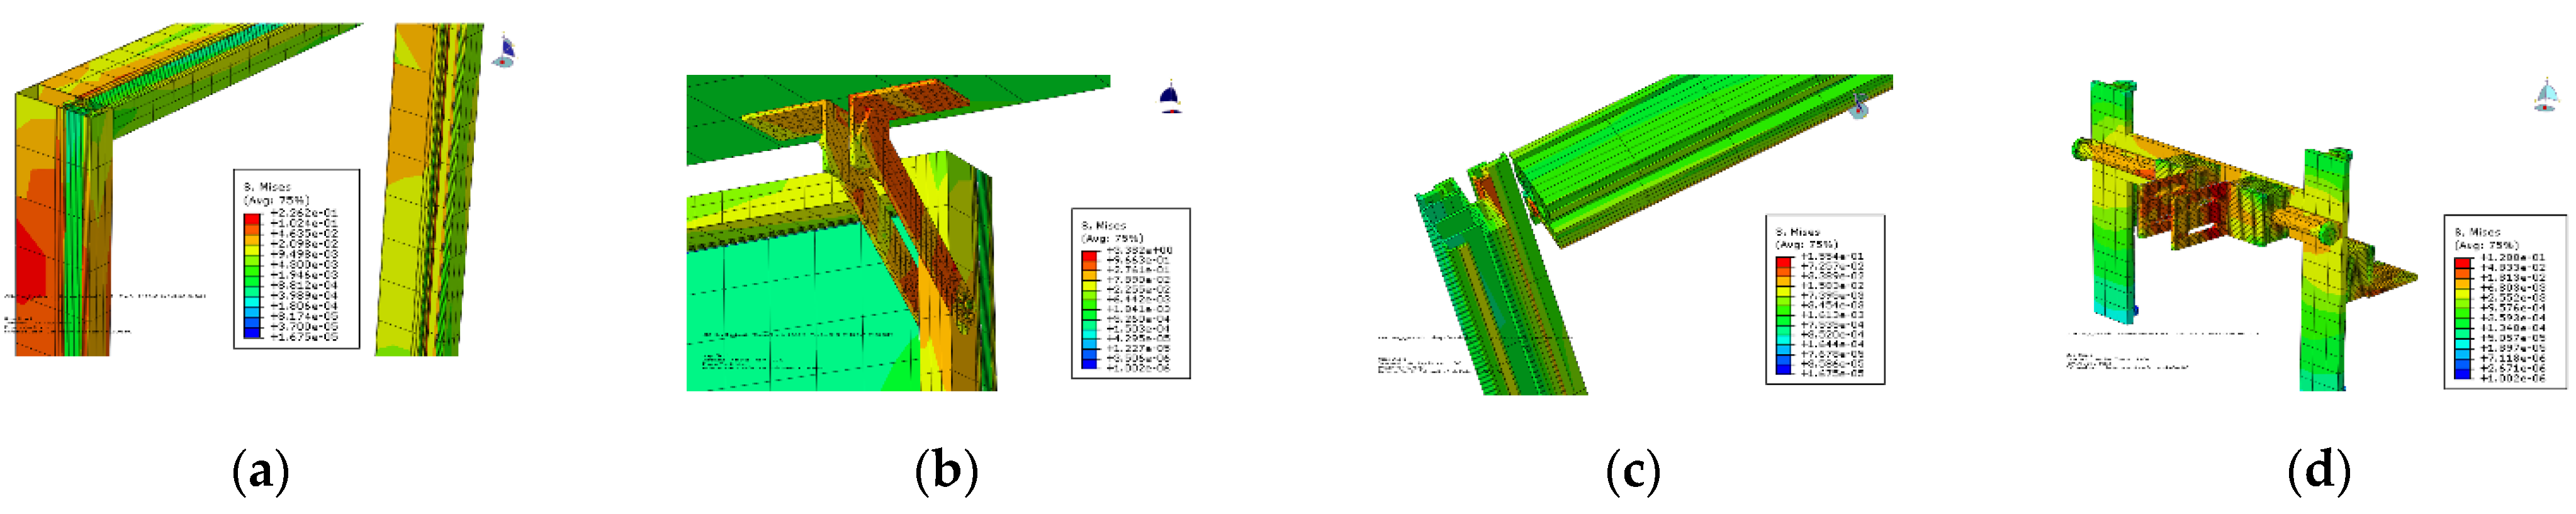Click the minimum value "+1.675e-05" in panel (a) legend
The width and height of the screenshot is (2576, 514).
304,337
